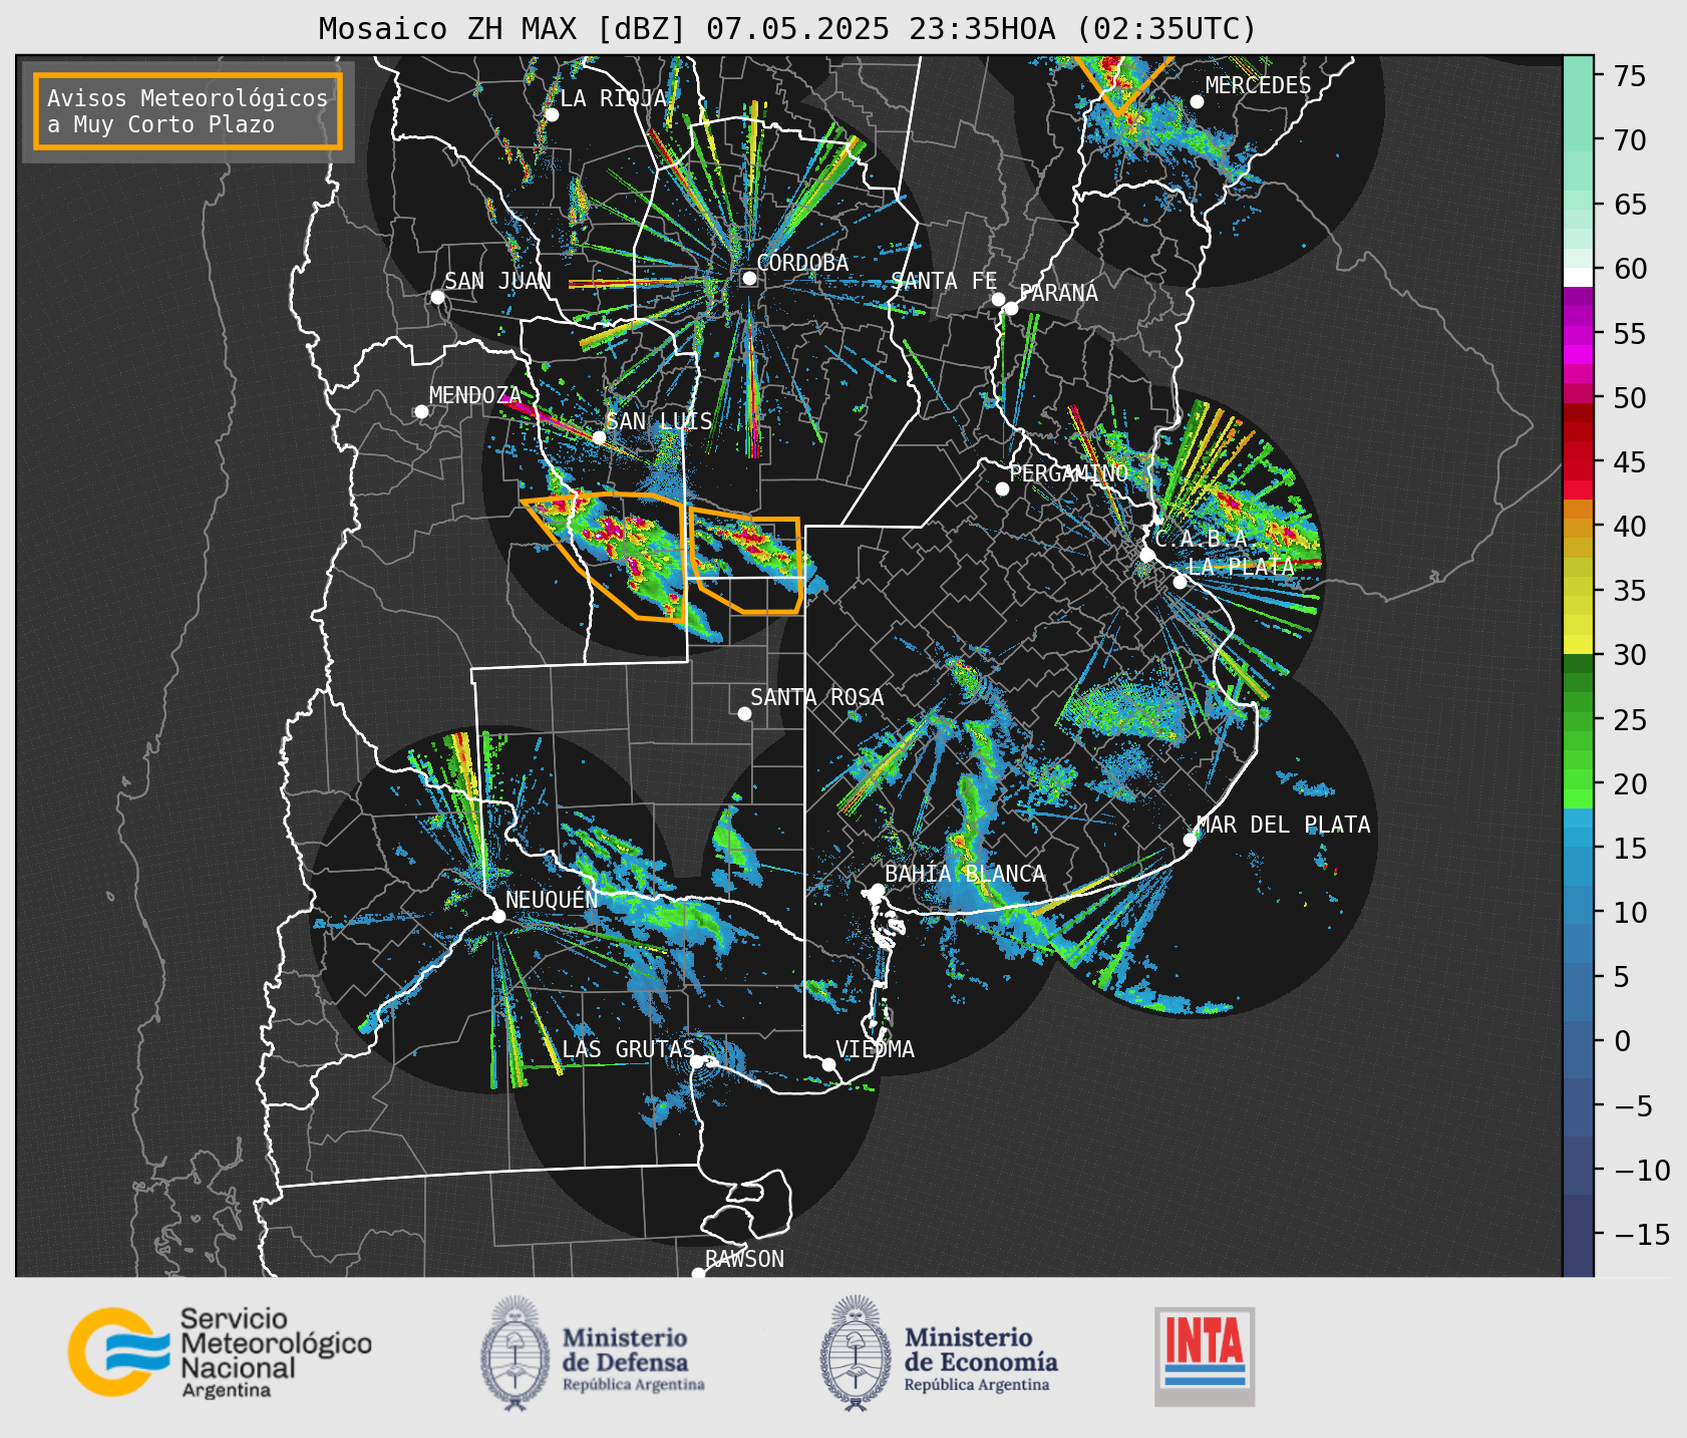
Task: Click the INTA logo
Action: (1204, 1356)
